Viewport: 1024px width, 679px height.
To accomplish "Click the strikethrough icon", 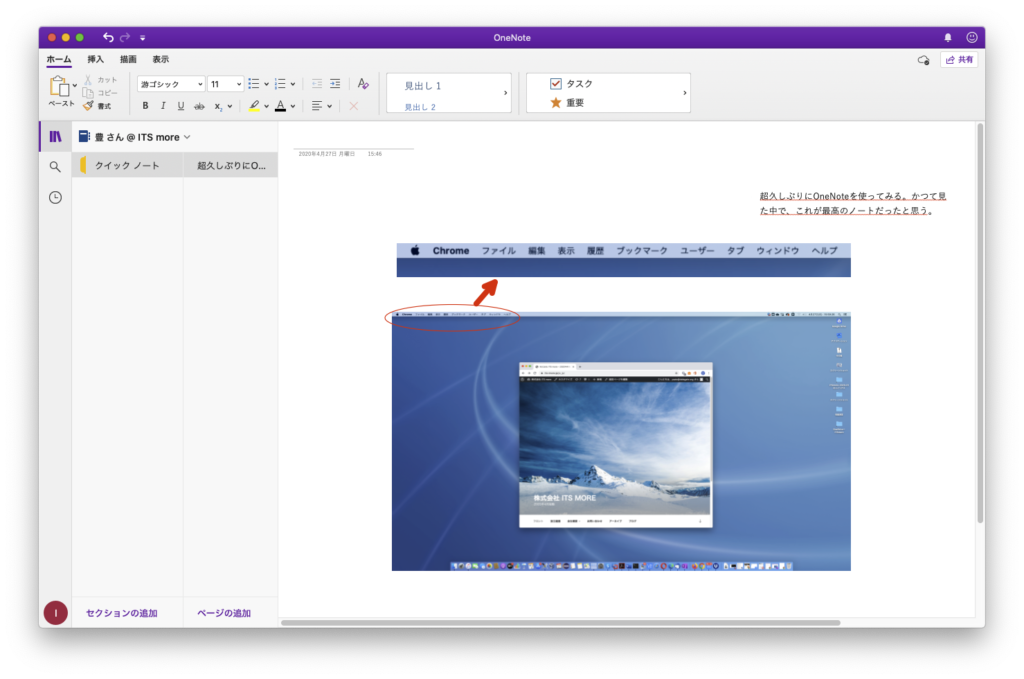I will point(199,106).
